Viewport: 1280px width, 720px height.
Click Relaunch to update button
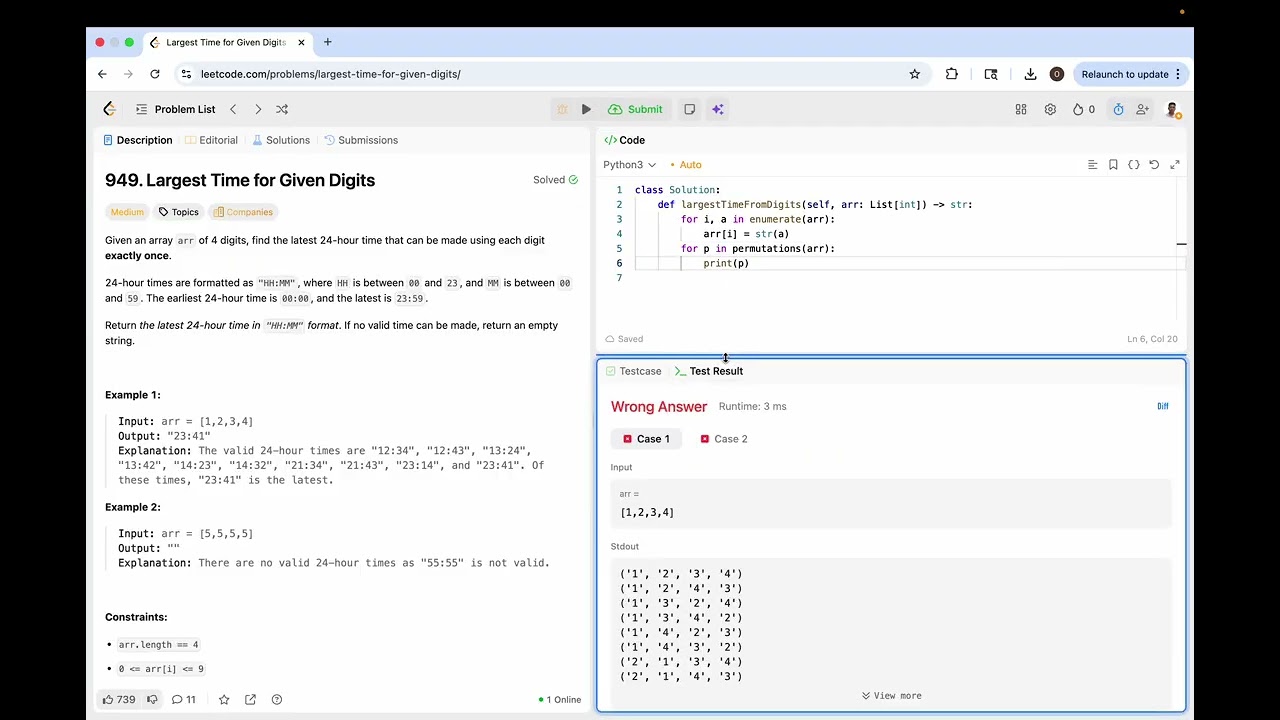(1131, 74)
